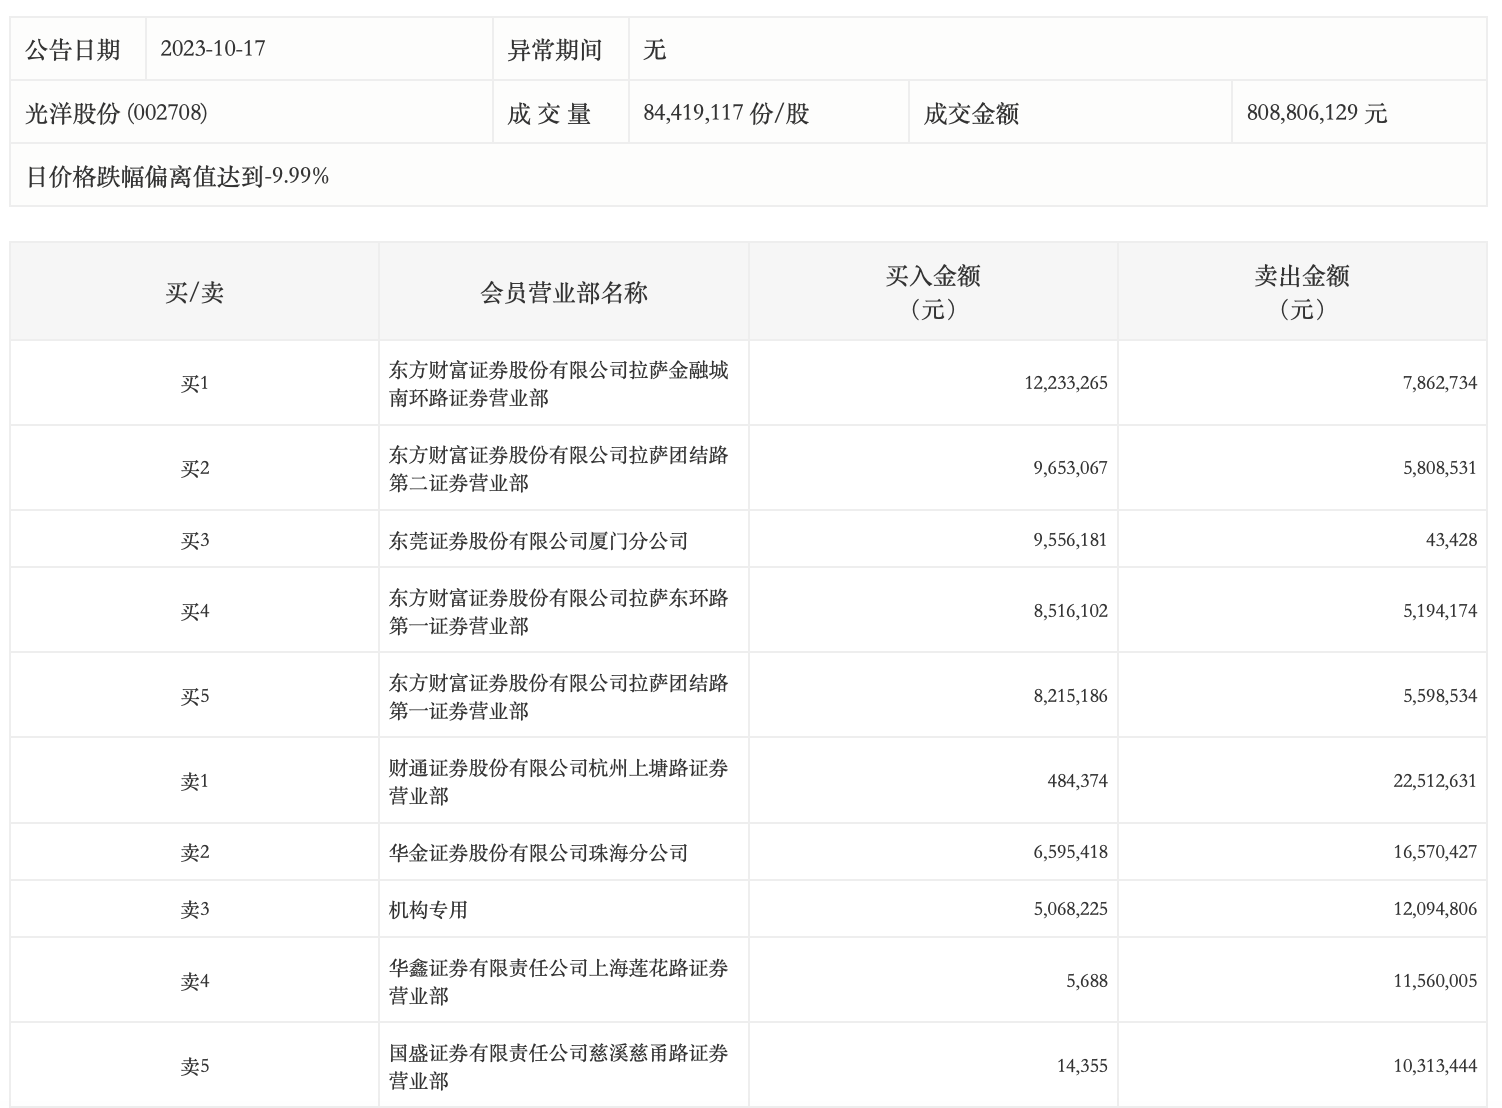The height and width of the screenshot is (1108, 1502).
Task: Click the -9.99% price deviation notice row
Action: pos(177,177)
